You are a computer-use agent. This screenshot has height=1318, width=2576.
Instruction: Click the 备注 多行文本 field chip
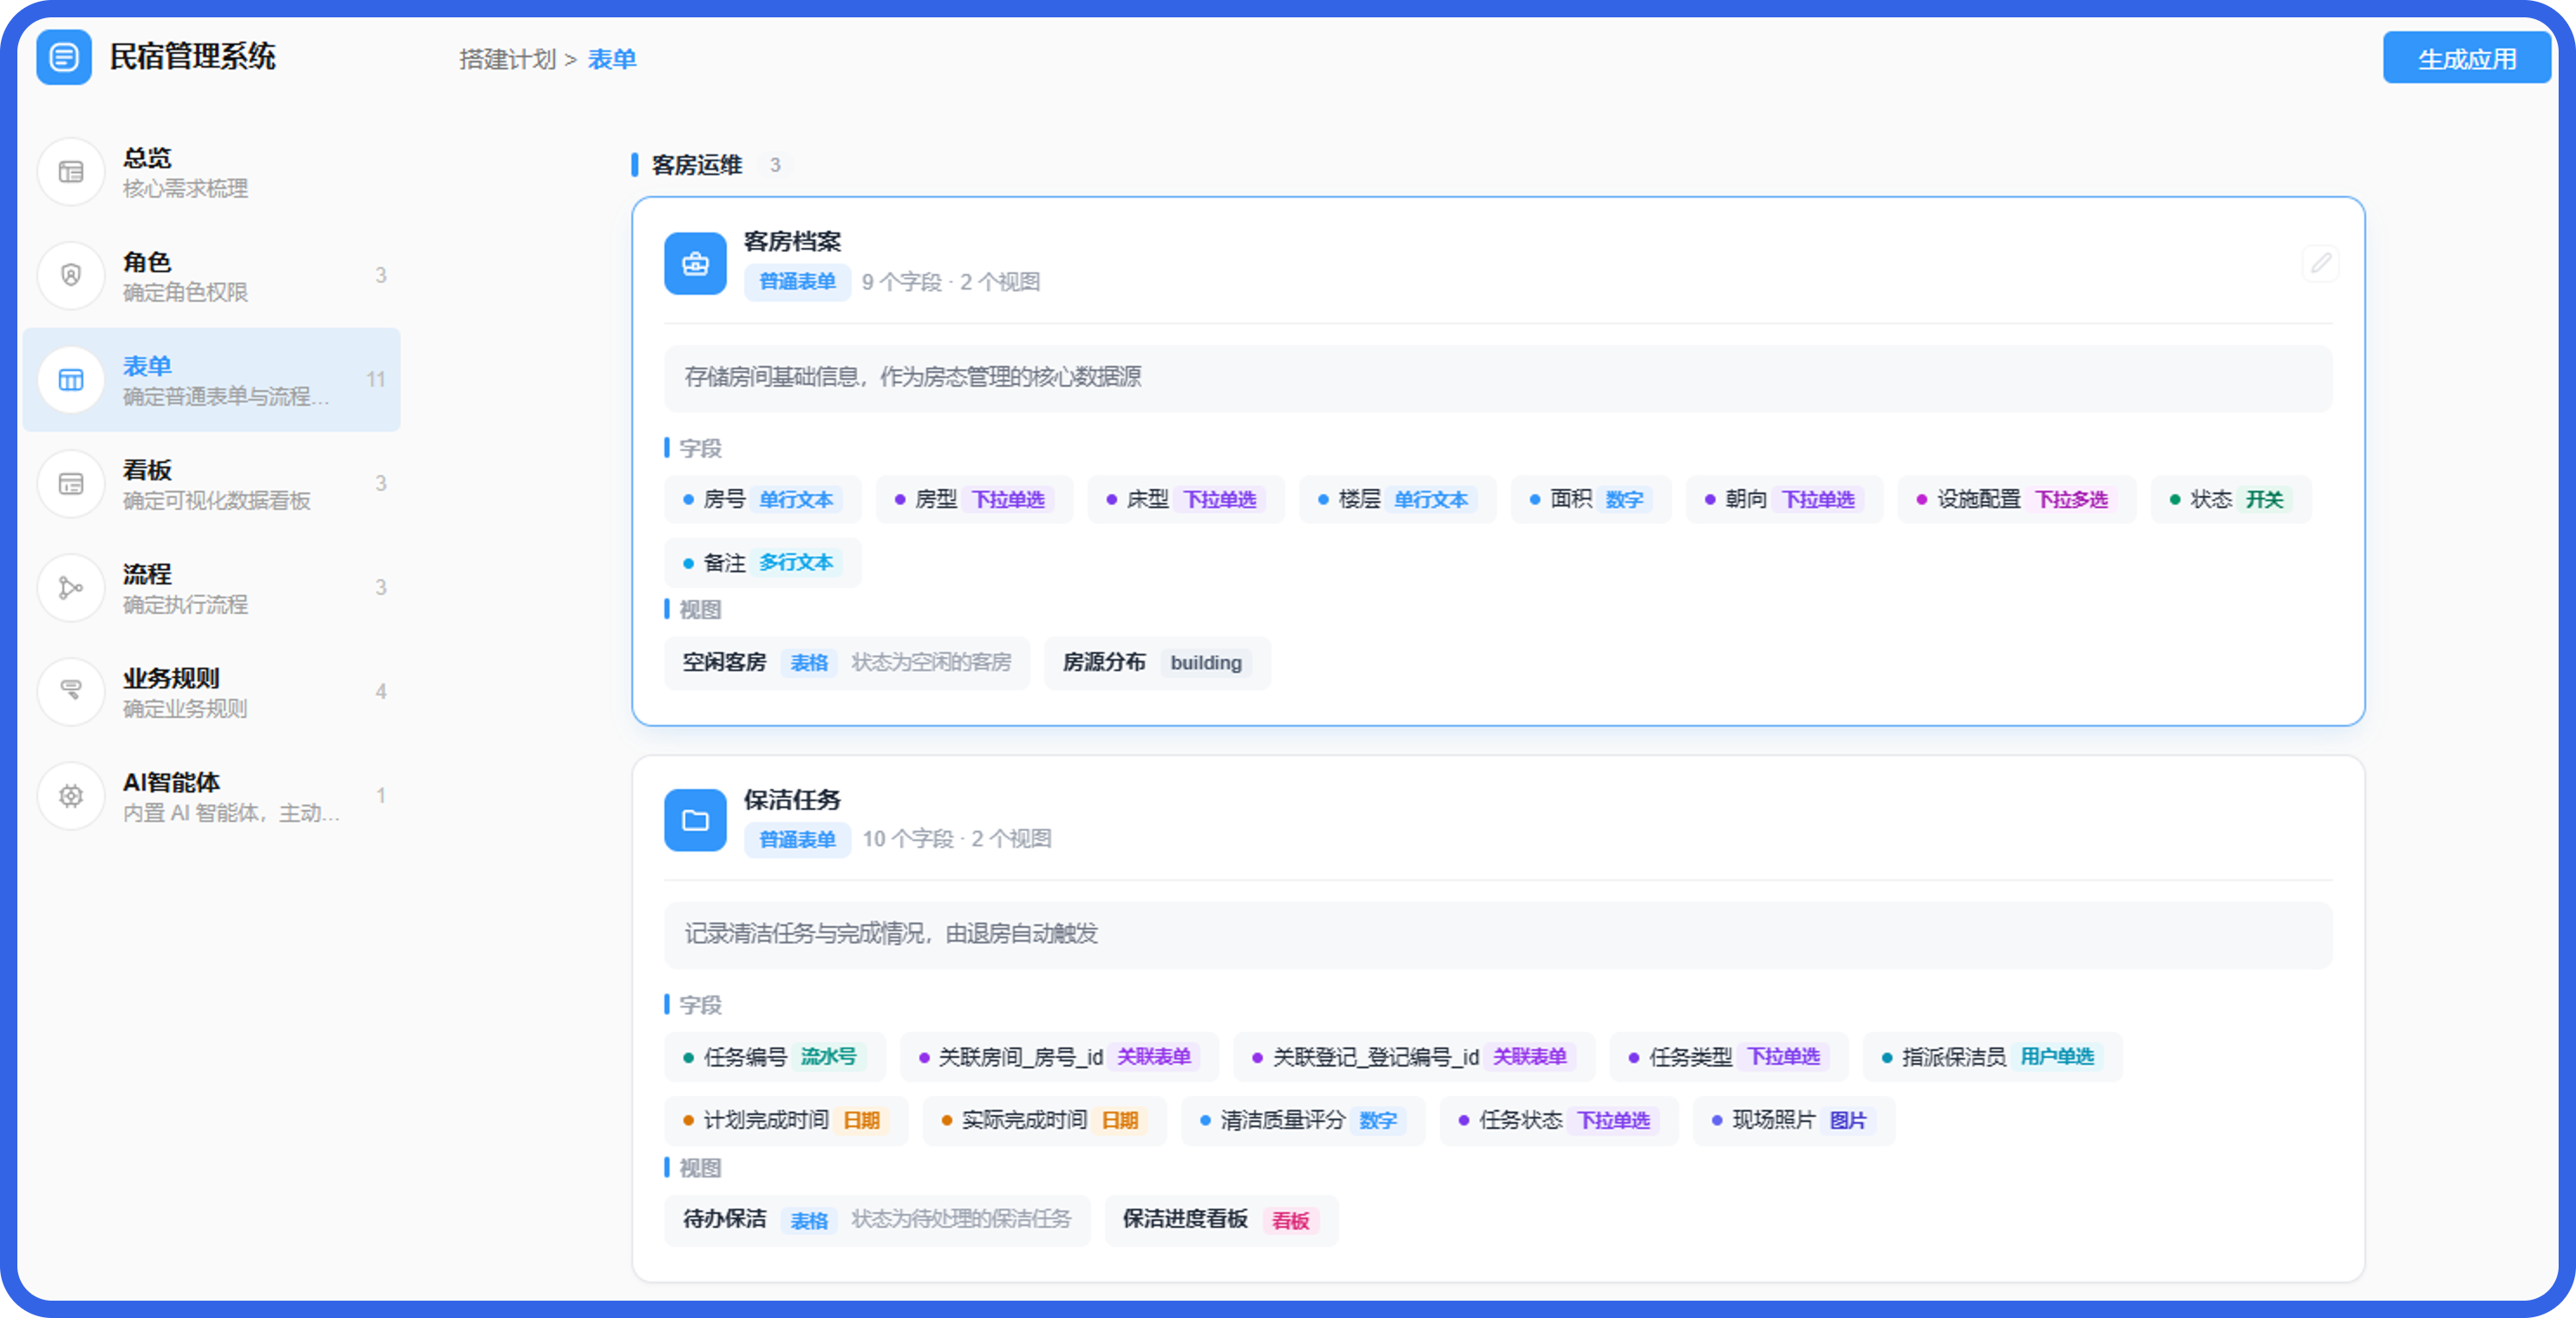click(x=762, y=563)
